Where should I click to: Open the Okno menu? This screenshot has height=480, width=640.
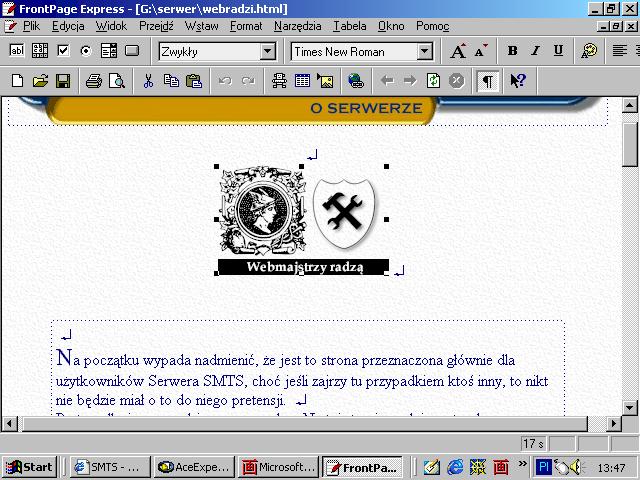(391, 27)
